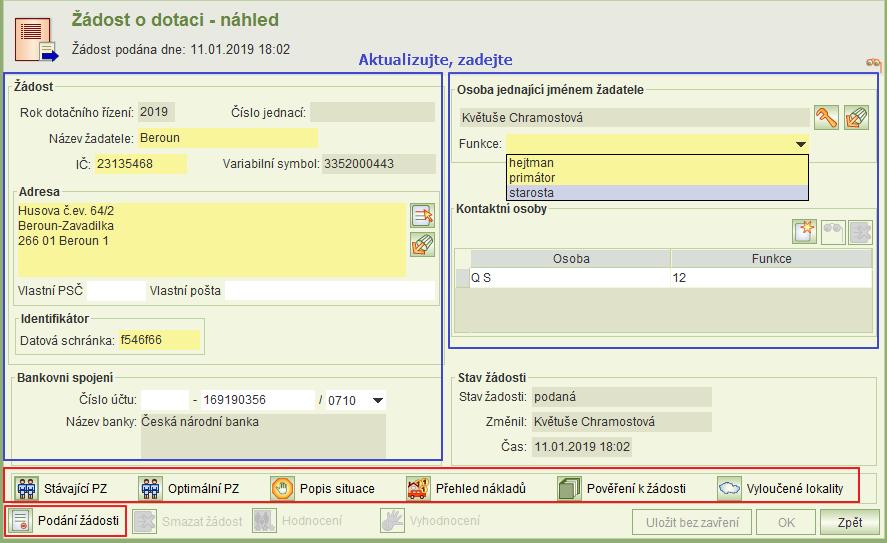The height and width of the screenshot is (543, 887).
Task: Click the address select icon beside Adresa
Action: (423, 216)
